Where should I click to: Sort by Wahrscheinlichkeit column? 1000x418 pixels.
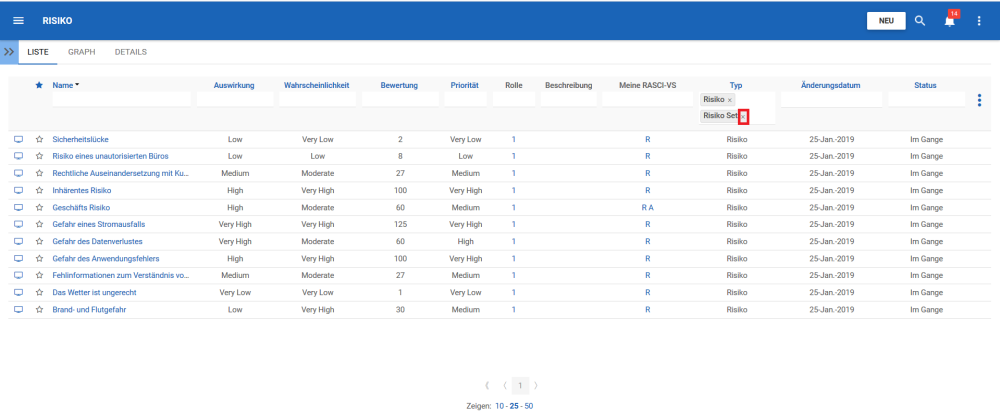[316, 85]
